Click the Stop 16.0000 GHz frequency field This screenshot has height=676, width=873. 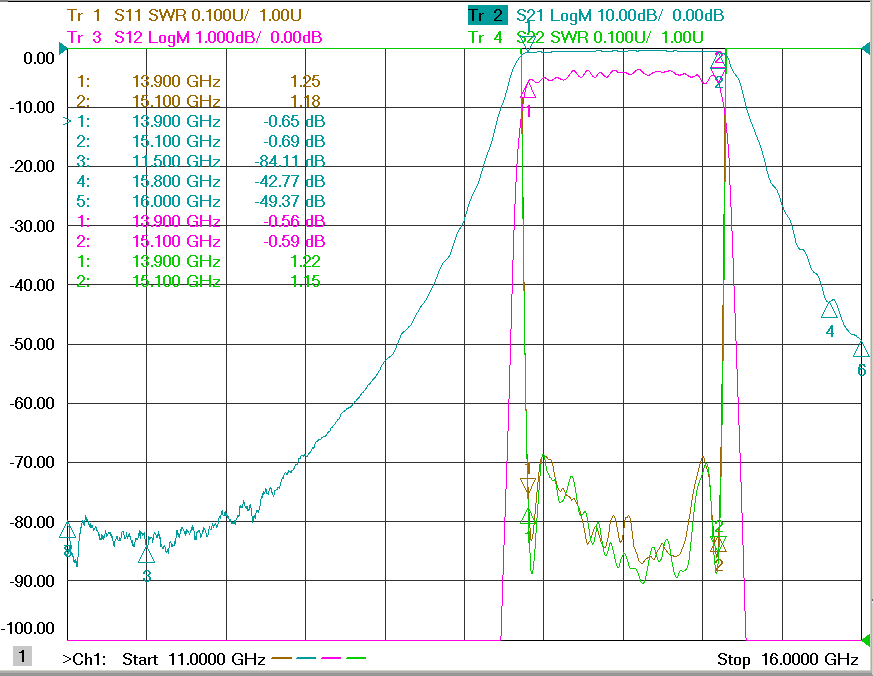(x=788, y=659)
